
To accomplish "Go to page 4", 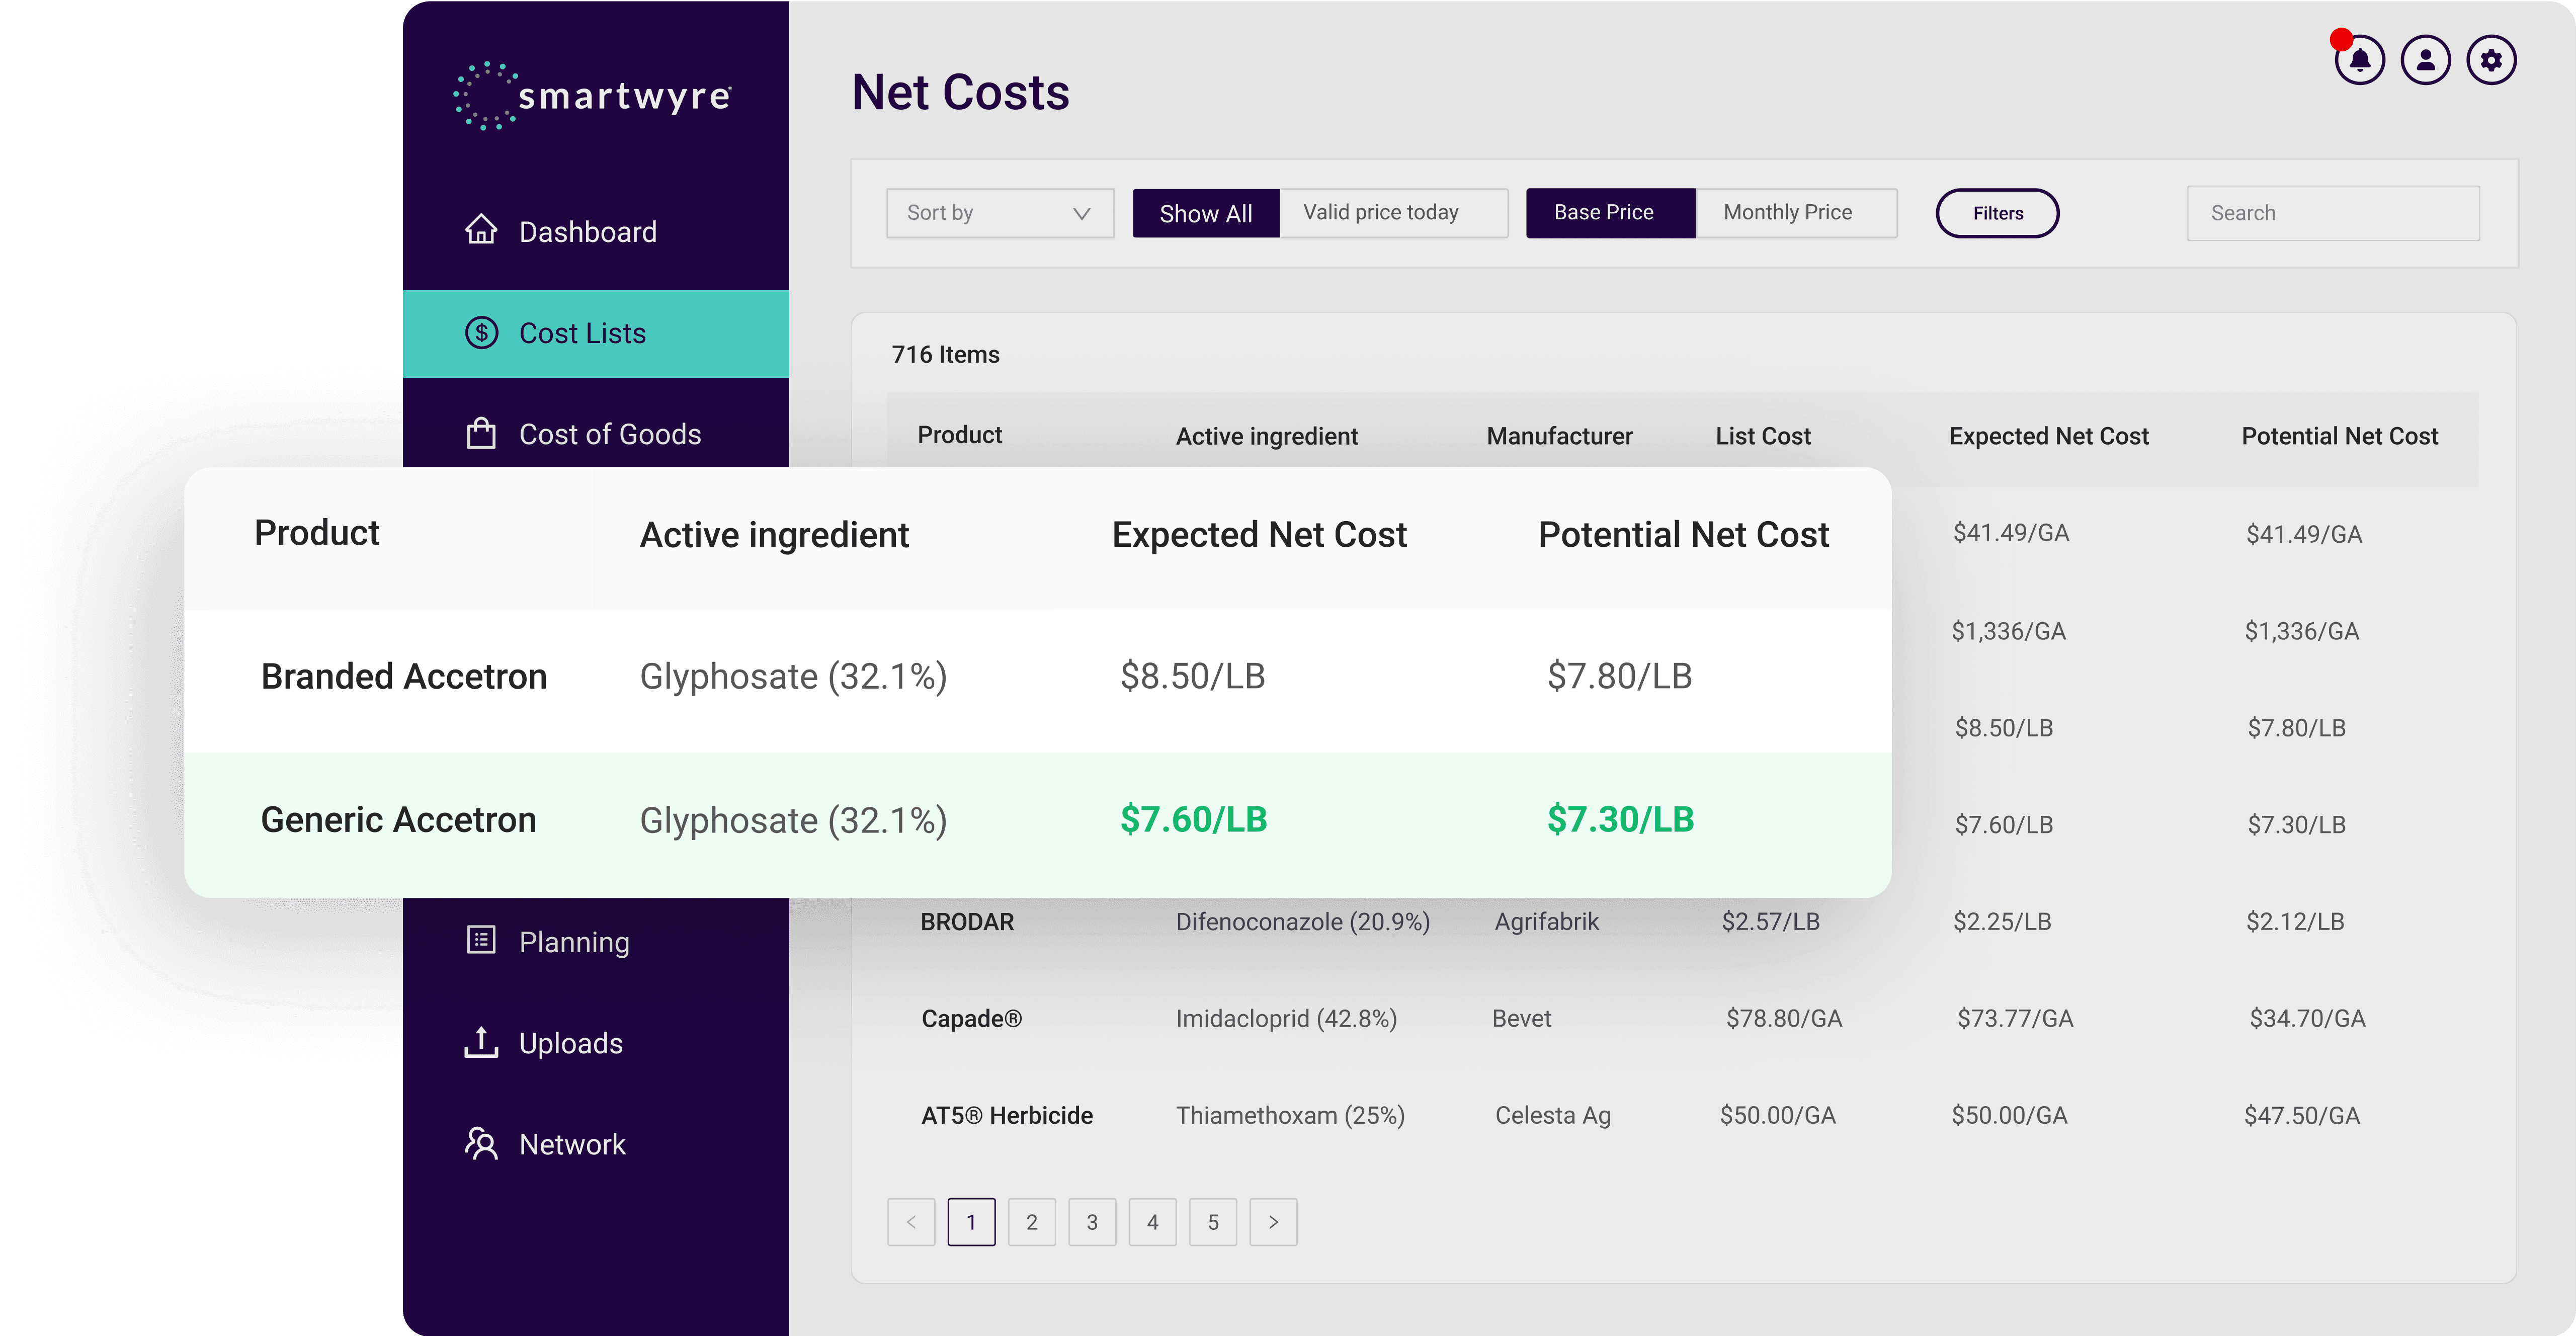I will pos(1153,1222).
